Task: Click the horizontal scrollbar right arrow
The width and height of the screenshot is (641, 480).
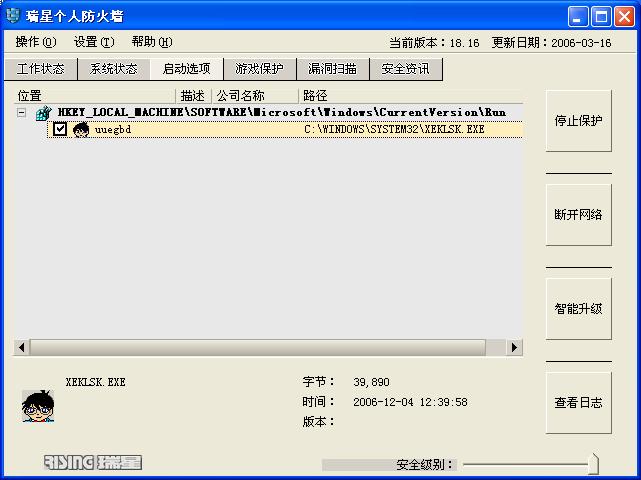Action: tap(514, 348)
